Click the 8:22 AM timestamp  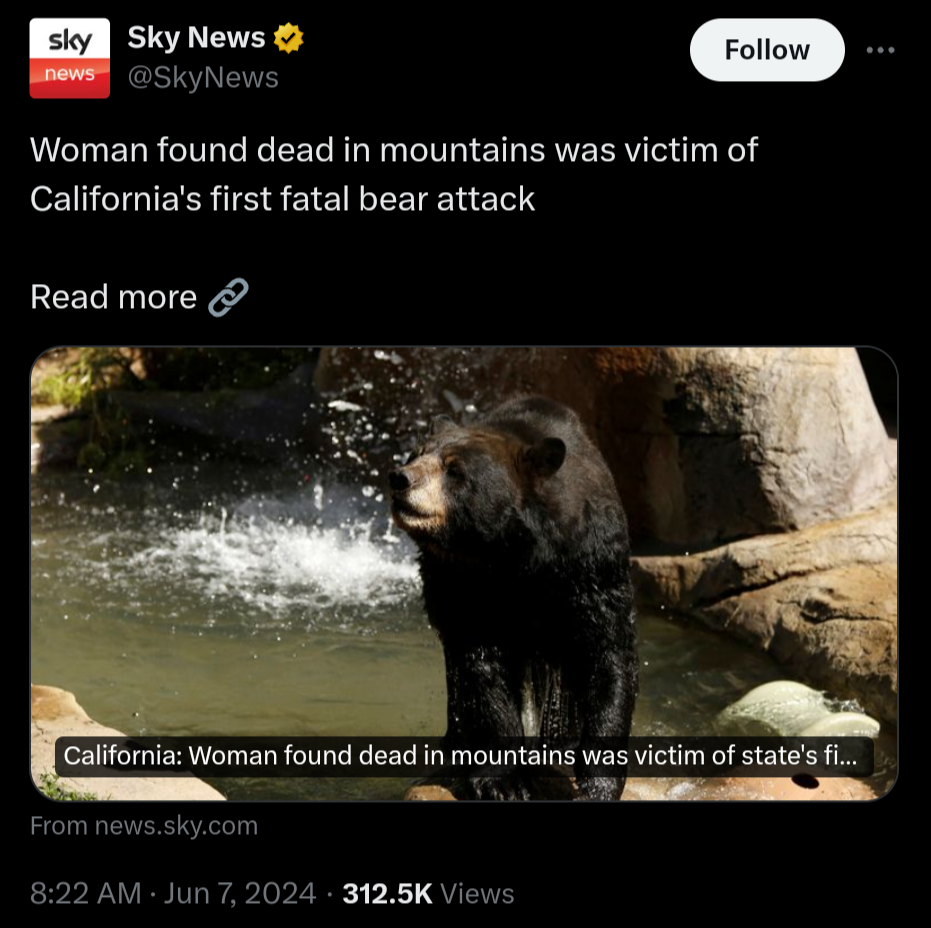[86, 894]
